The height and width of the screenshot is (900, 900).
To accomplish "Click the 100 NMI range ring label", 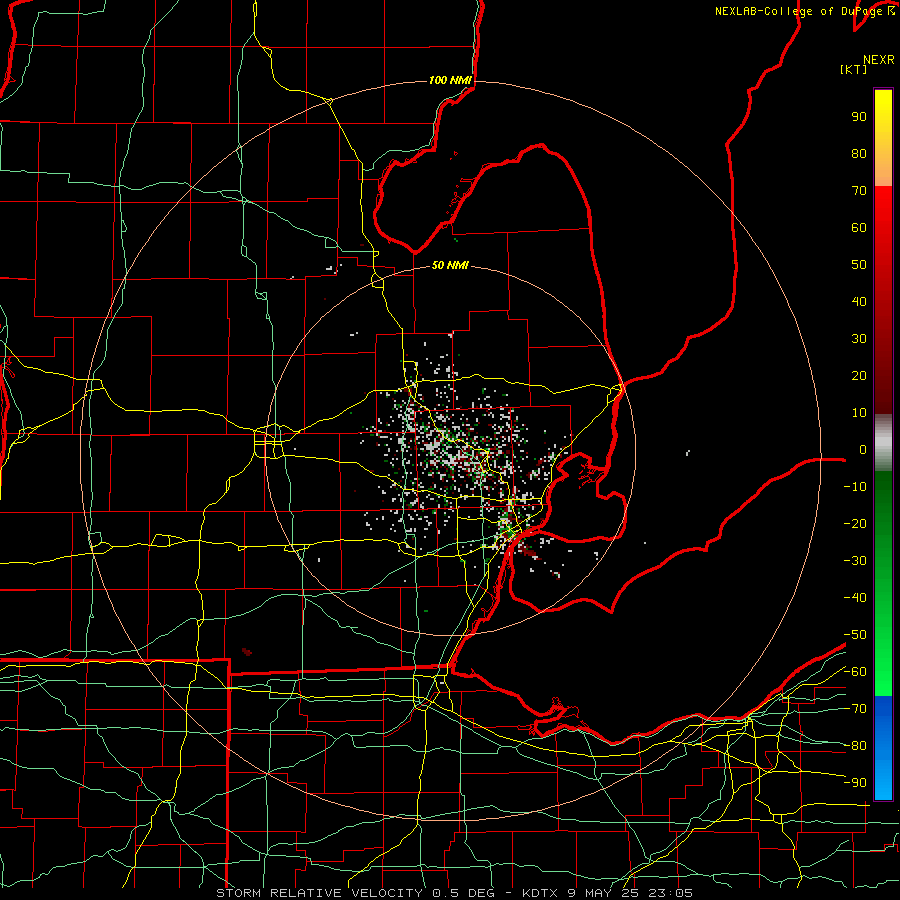I will [x=450, y=80].
